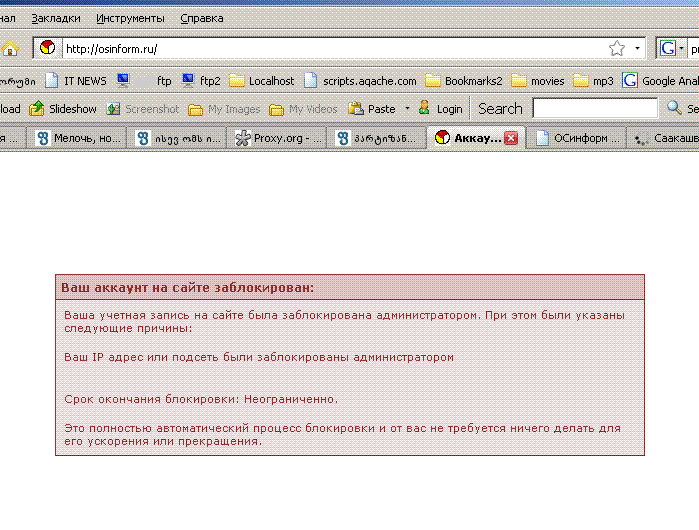
Task: Open the Инструменты menu
Action: [130, 18]
